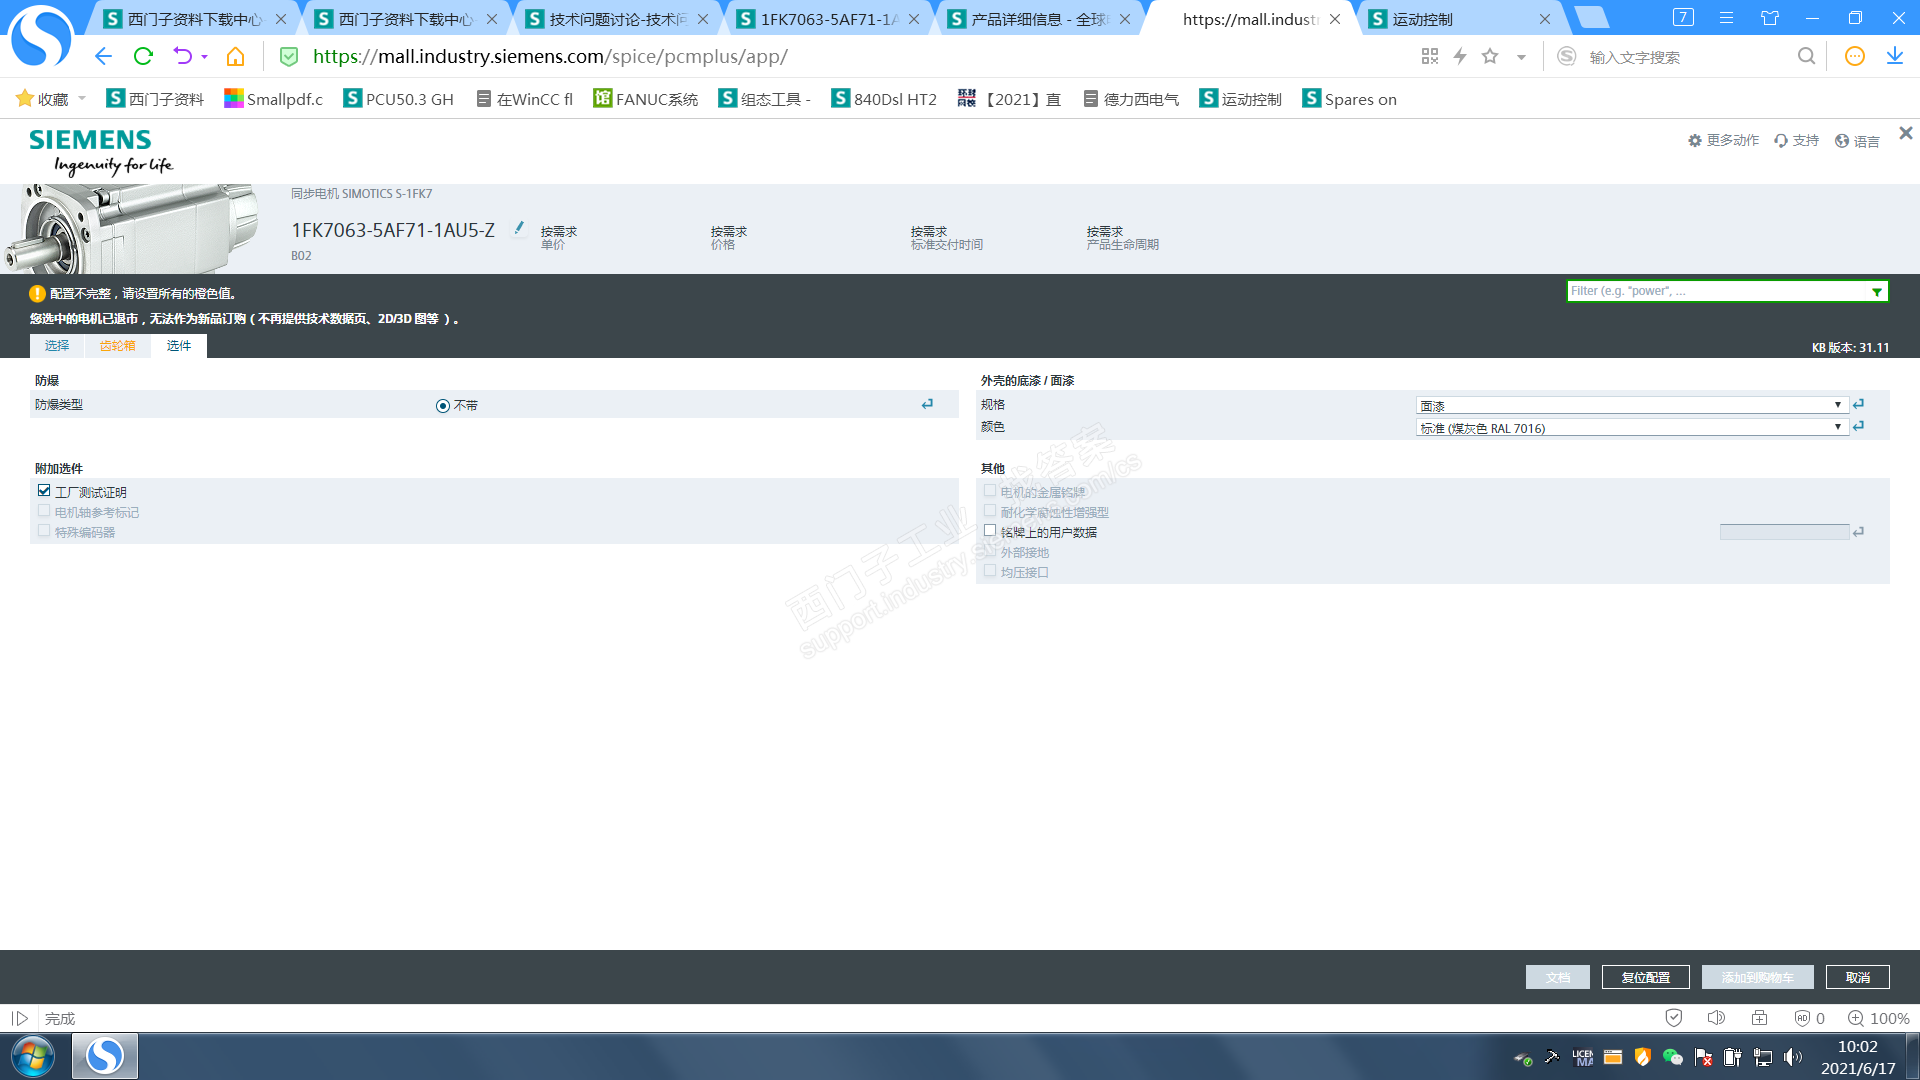Click the 复位配置 button

click(1645, 977)
